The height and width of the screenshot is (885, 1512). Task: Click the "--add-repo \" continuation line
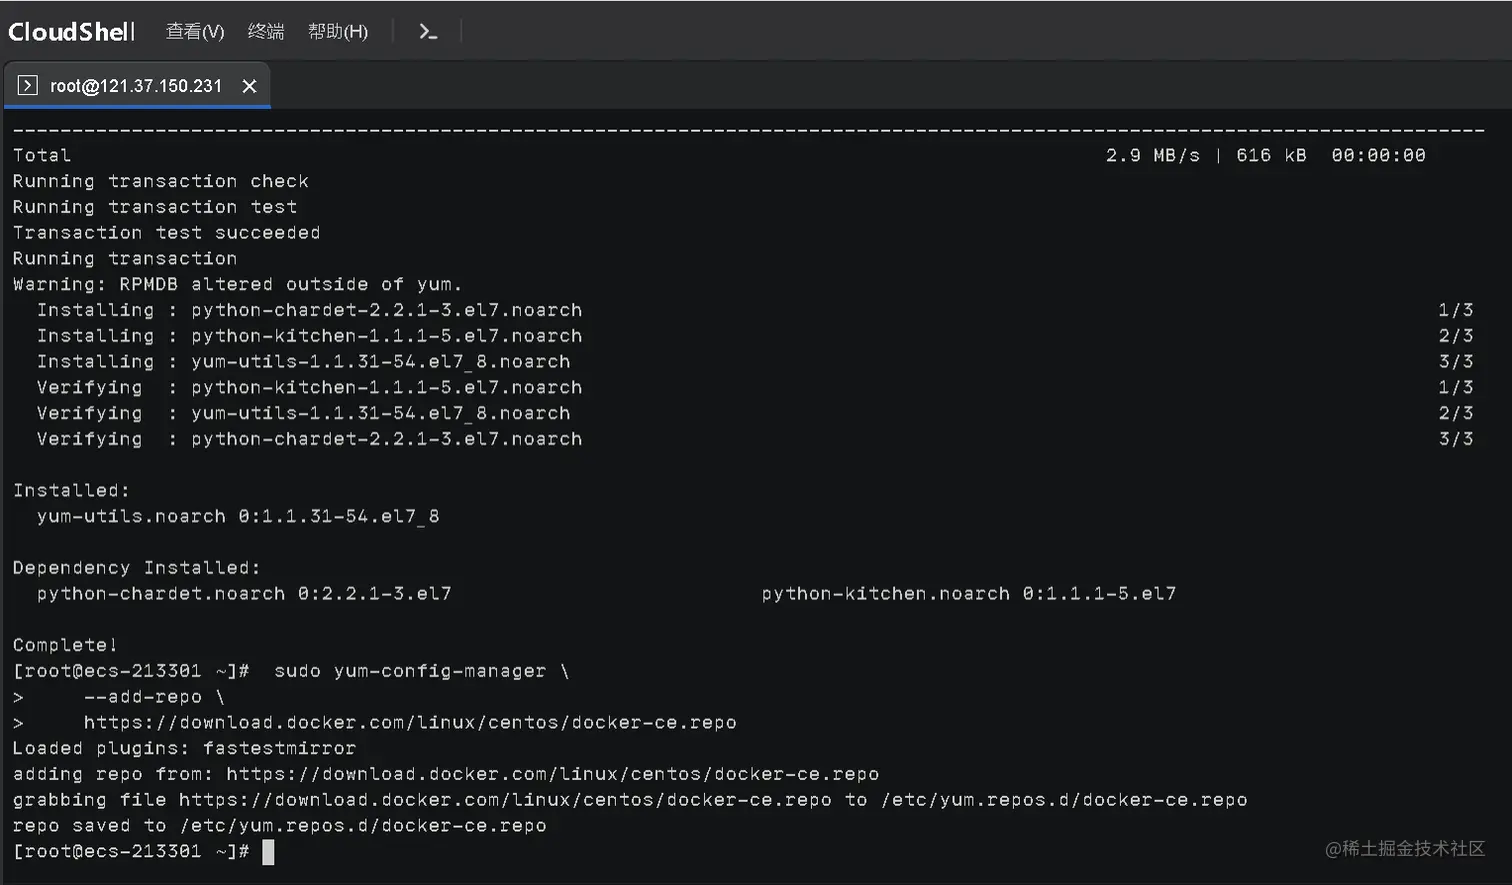pos(154,697)
